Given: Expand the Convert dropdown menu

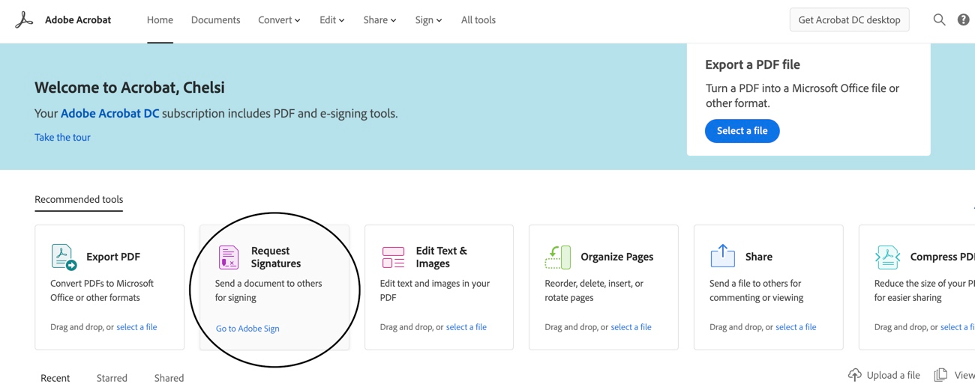Looking at the screenshot, I should [x=279, y=20].
